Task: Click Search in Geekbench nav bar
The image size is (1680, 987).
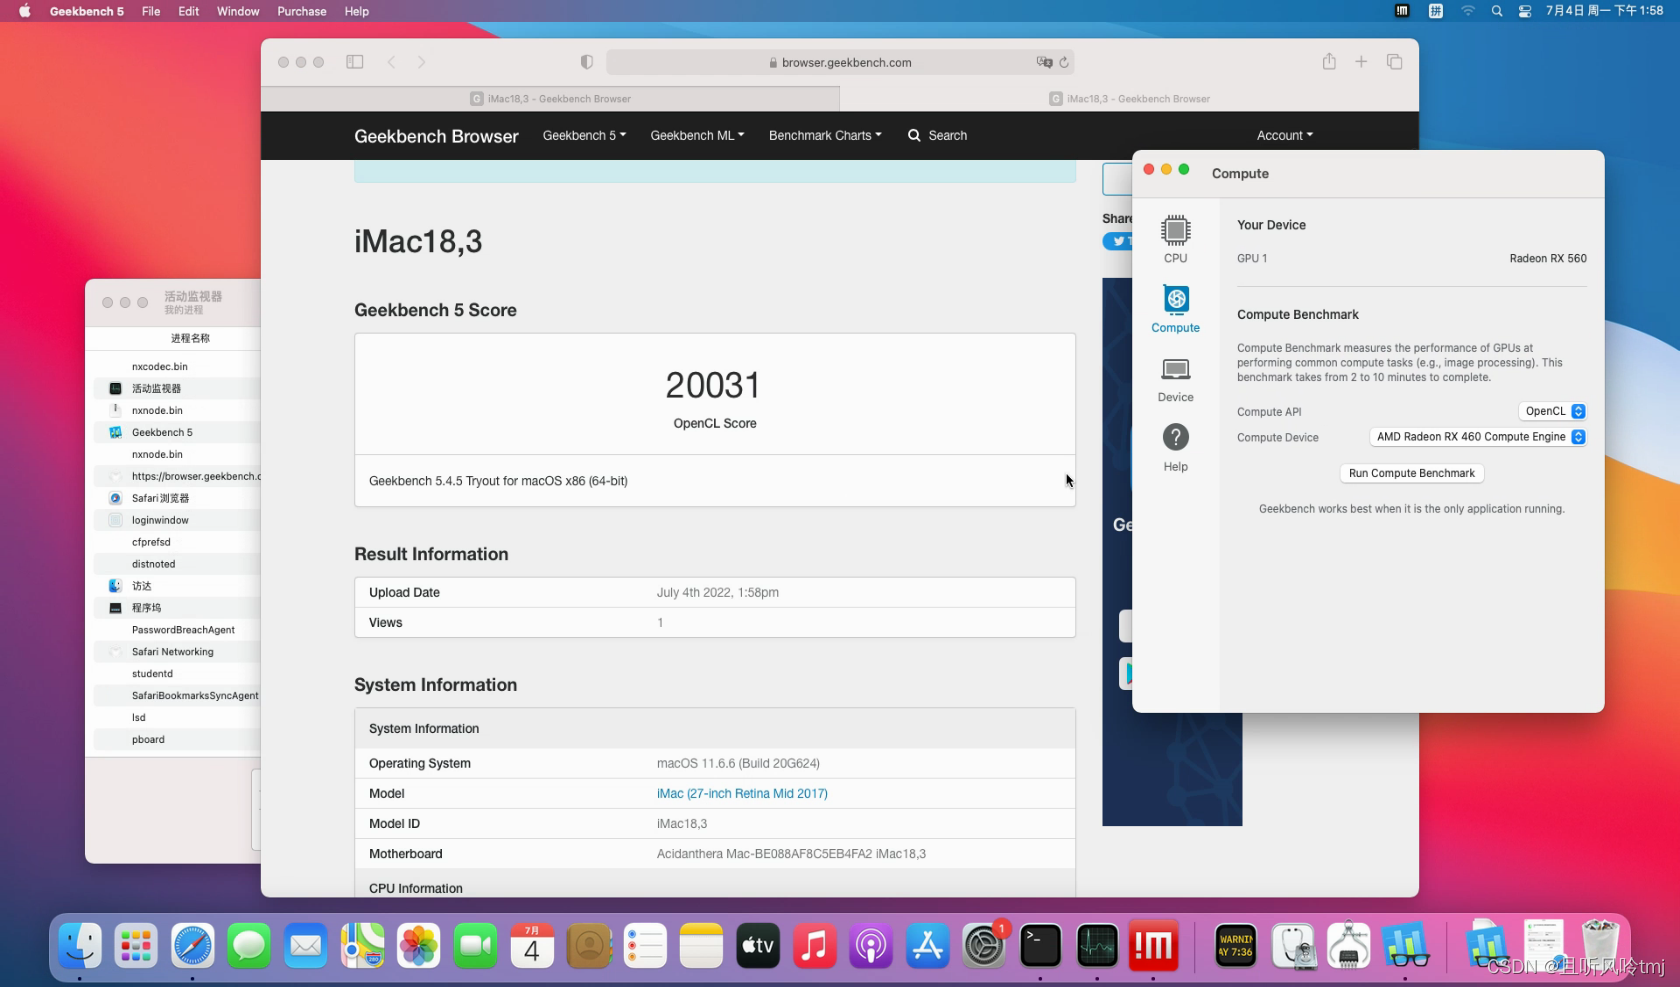Action: point(937,135)
